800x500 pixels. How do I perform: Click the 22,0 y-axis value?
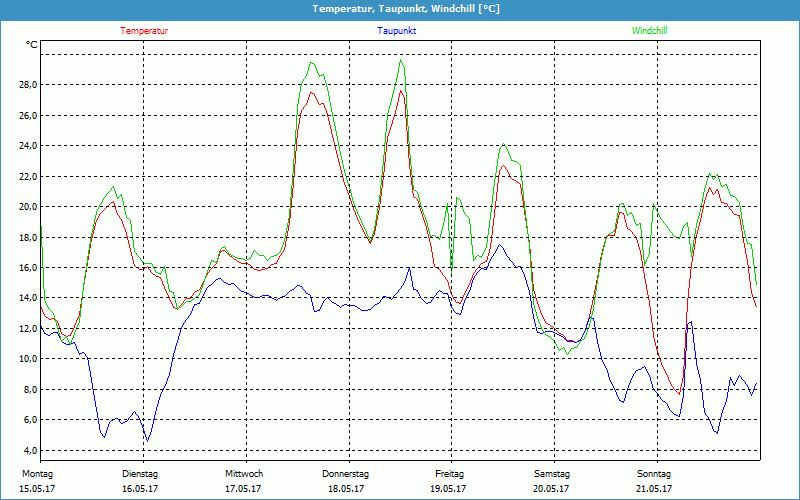click(28, 177)
